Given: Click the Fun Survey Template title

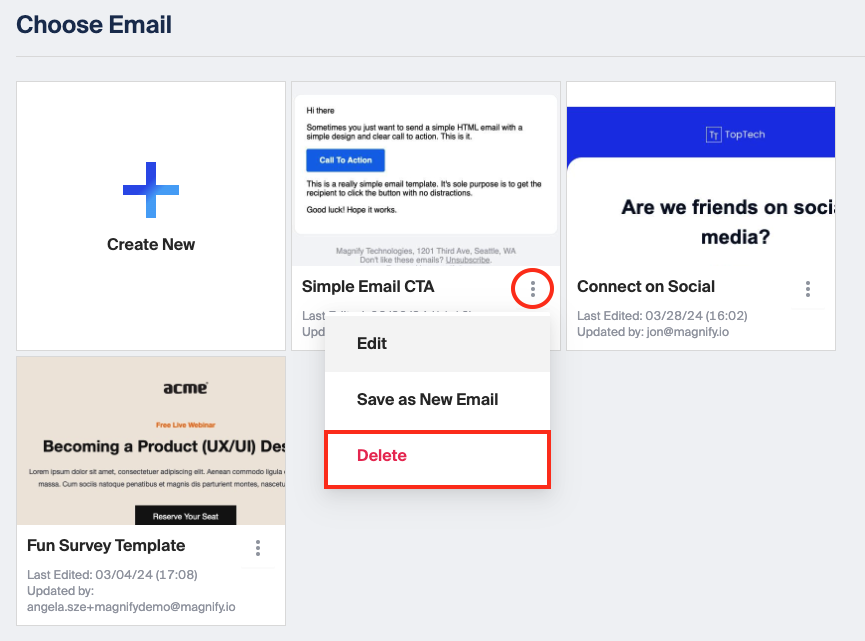Looking at the screenshot, I should click(x=106, y=546).
